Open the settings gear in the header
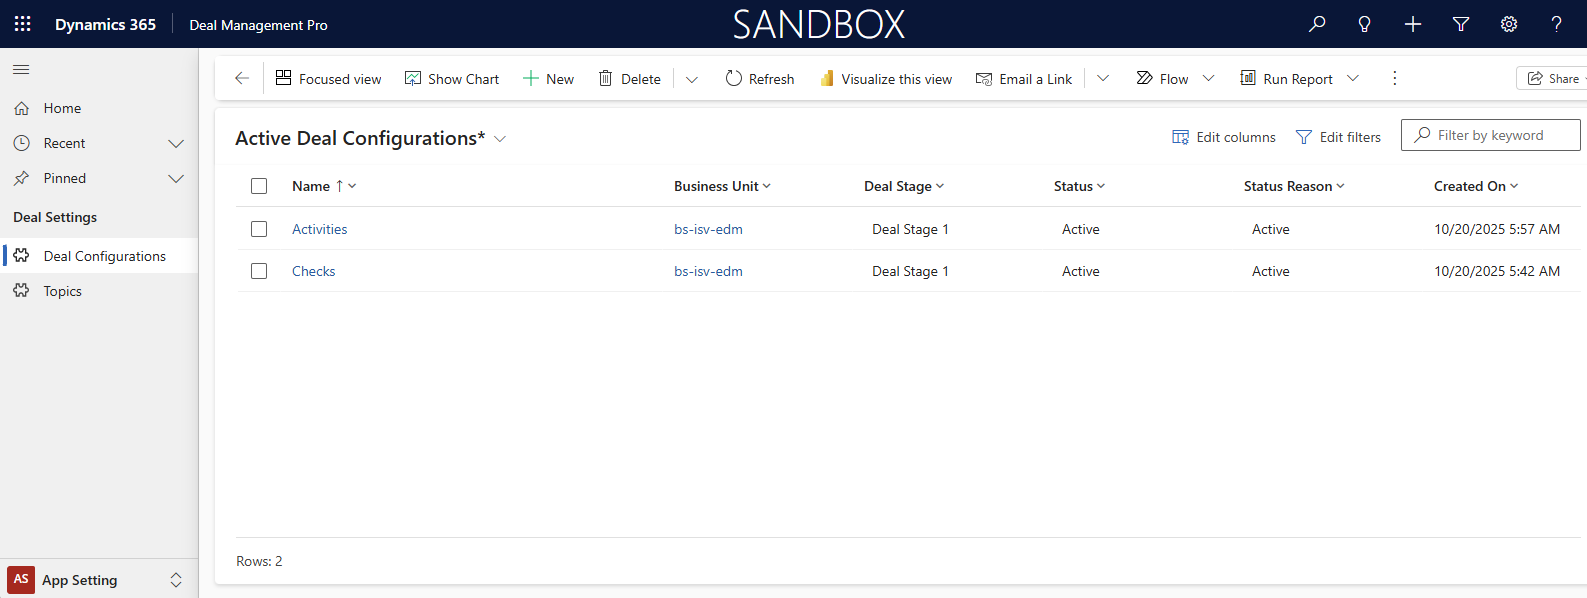The image size is (1587, 598). tap(1508, 24)
